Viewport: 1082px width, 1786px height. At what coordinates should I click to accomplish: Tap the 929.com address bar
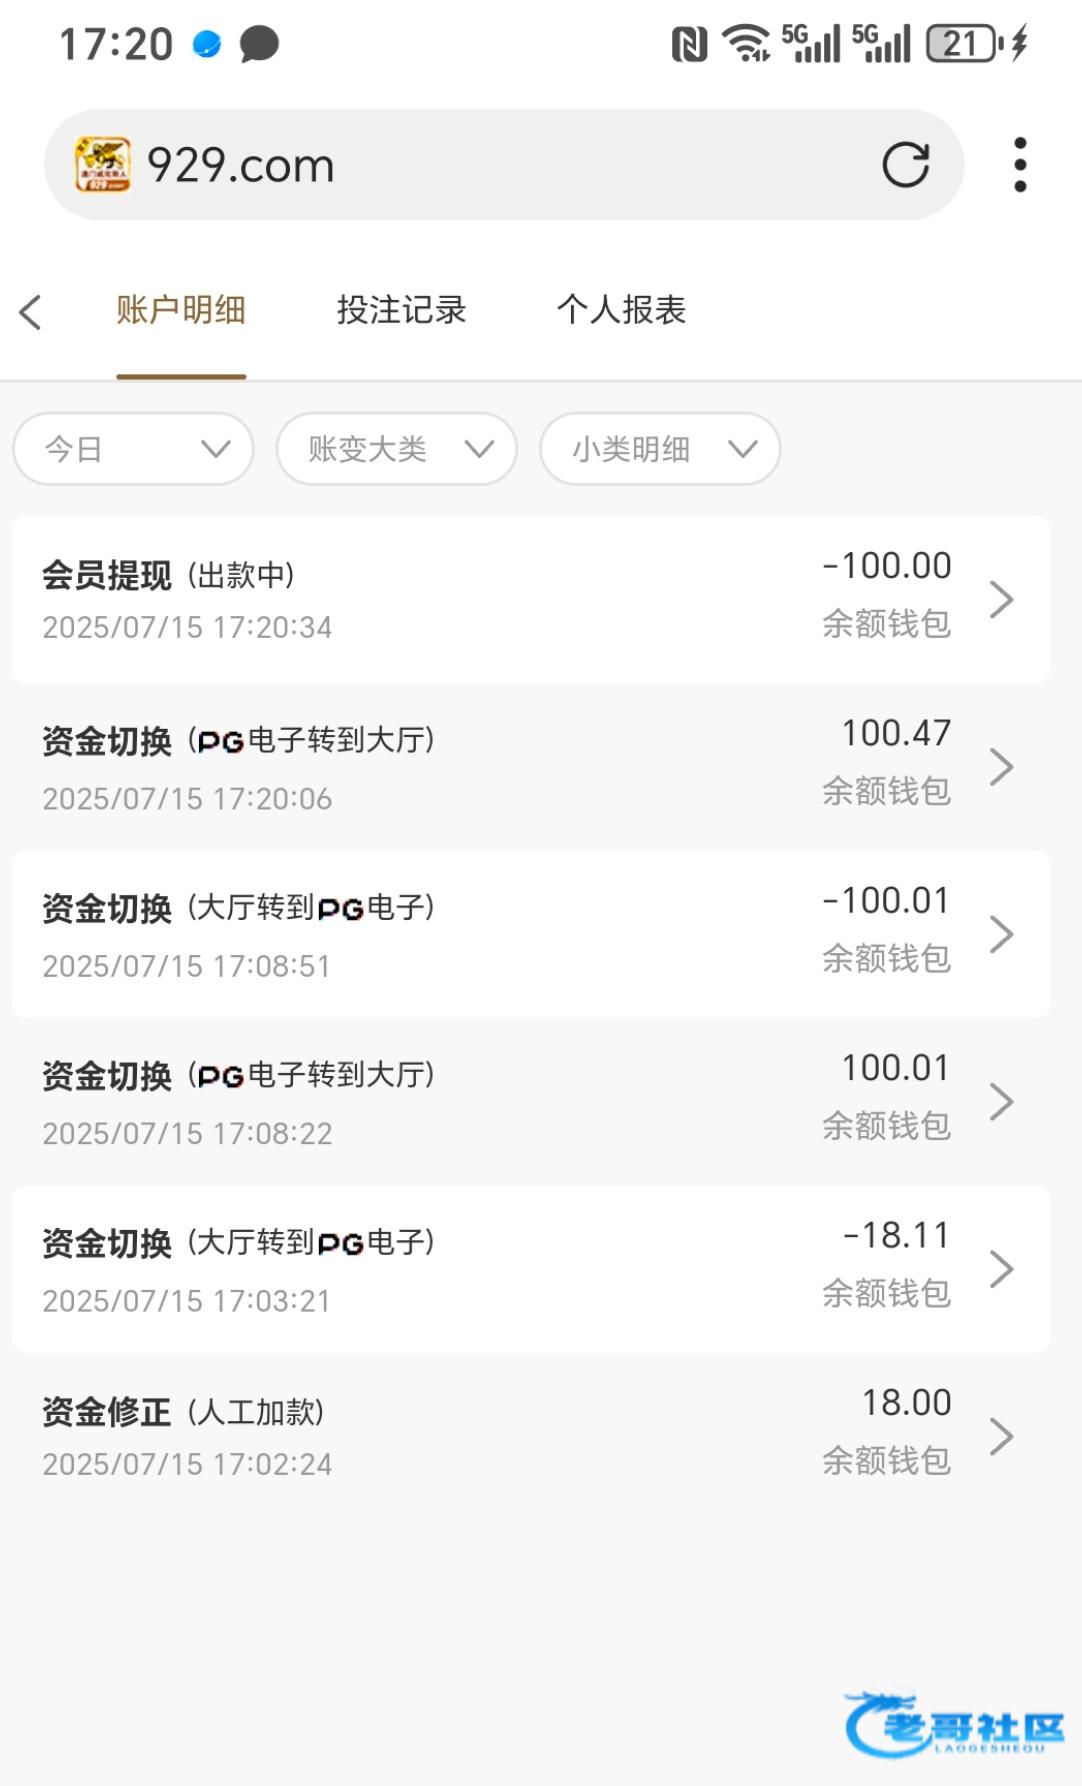coord(500,165)
